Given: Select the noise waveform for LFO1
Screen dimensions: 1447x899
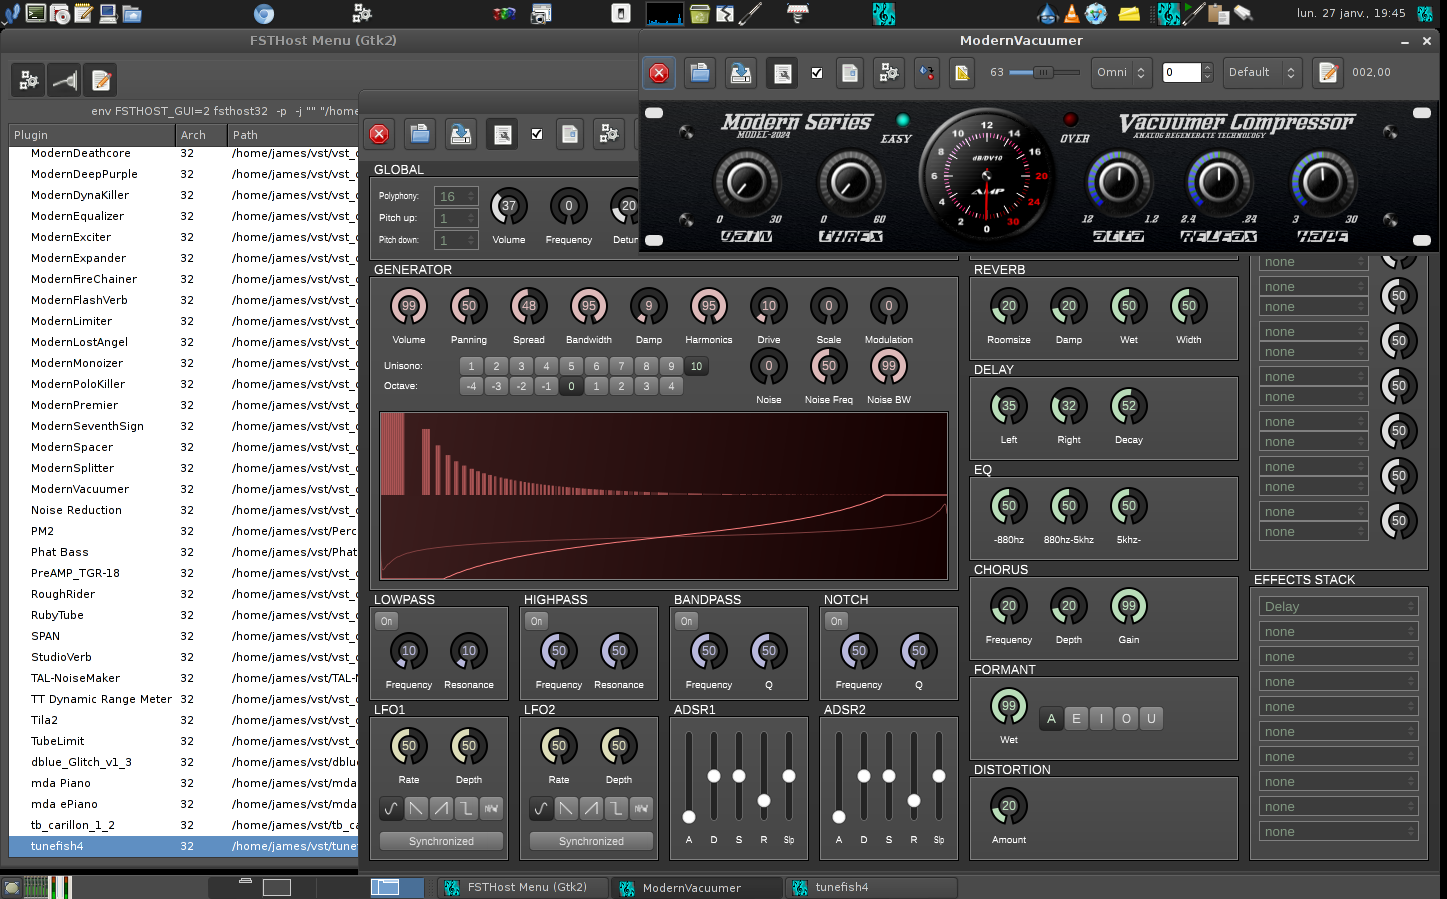Looking at the screenshot, I should point(491,808).
